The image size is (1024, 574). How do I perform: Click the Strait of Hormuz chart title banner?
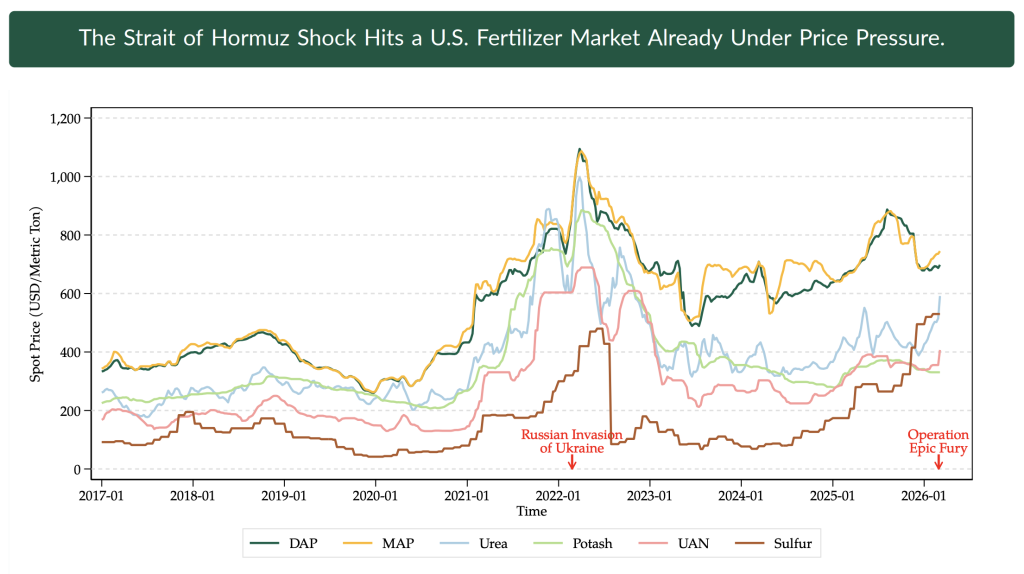(511, 39)
